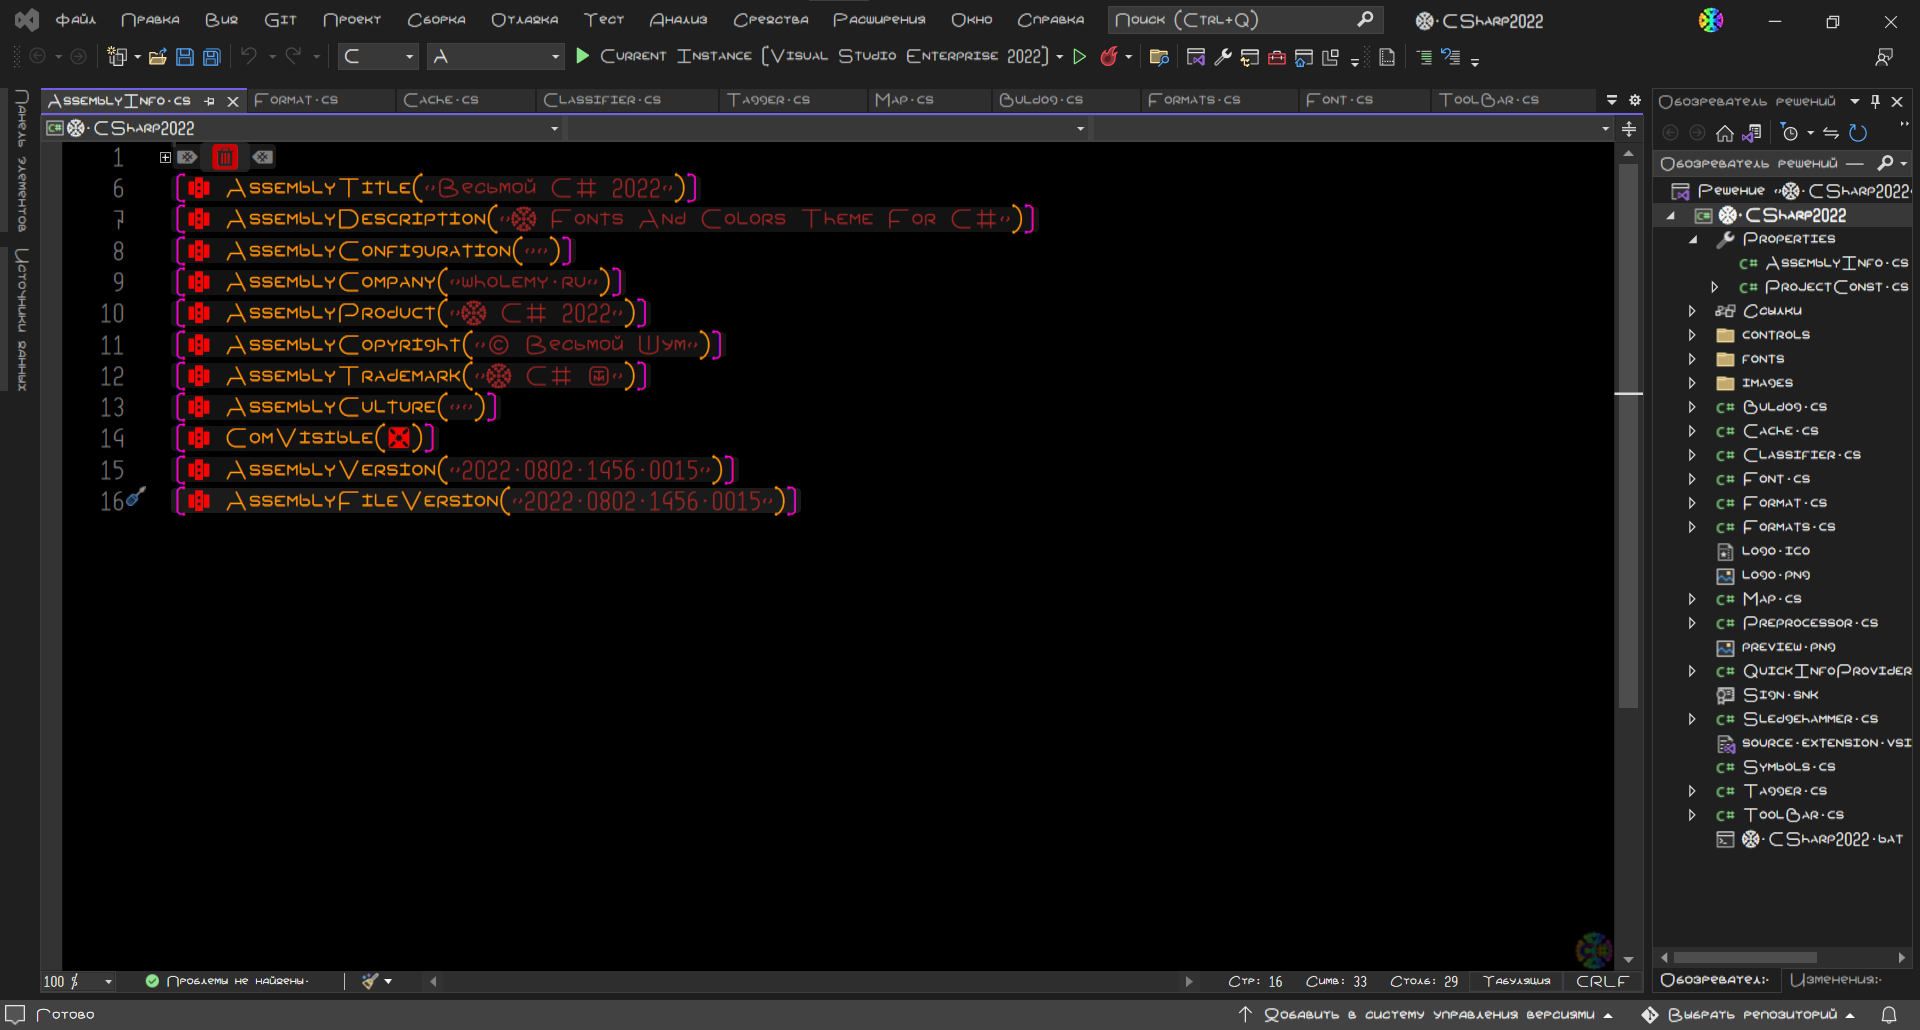Open the Файл menu
1920x1030 pixels.
75,20
